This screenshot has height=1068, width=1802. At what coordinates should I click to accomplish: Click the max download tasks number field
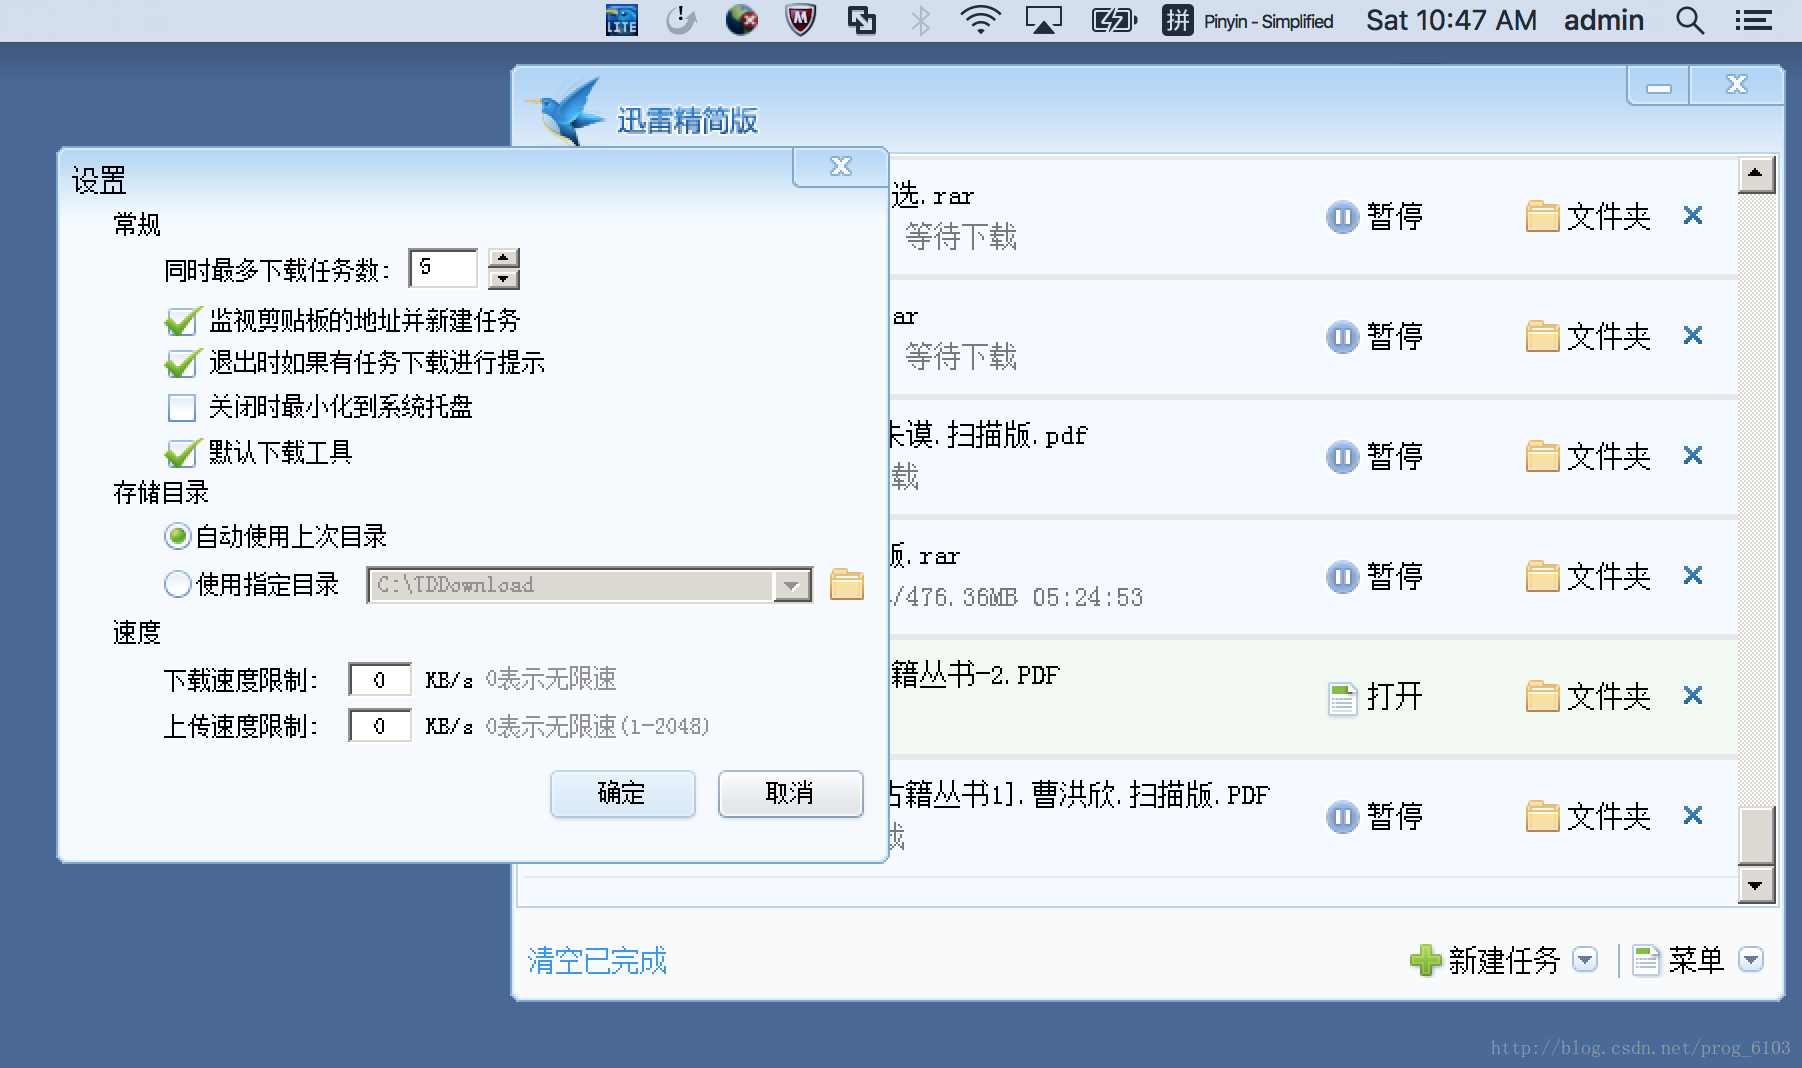443,269
